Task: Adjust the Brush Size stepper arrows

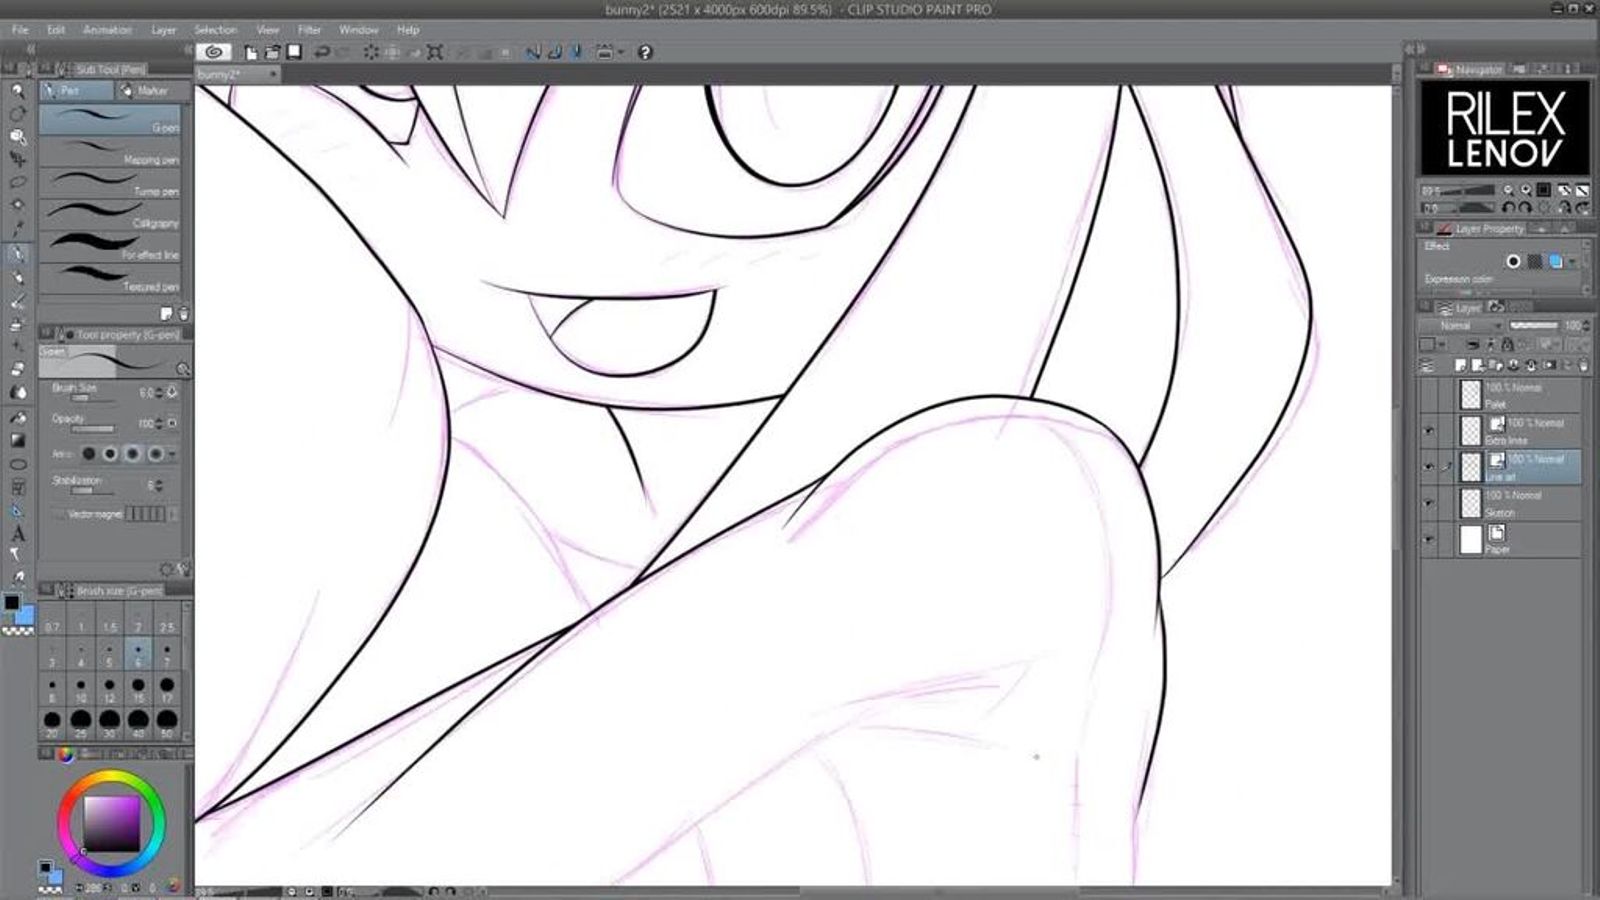Action: [160, 393]
